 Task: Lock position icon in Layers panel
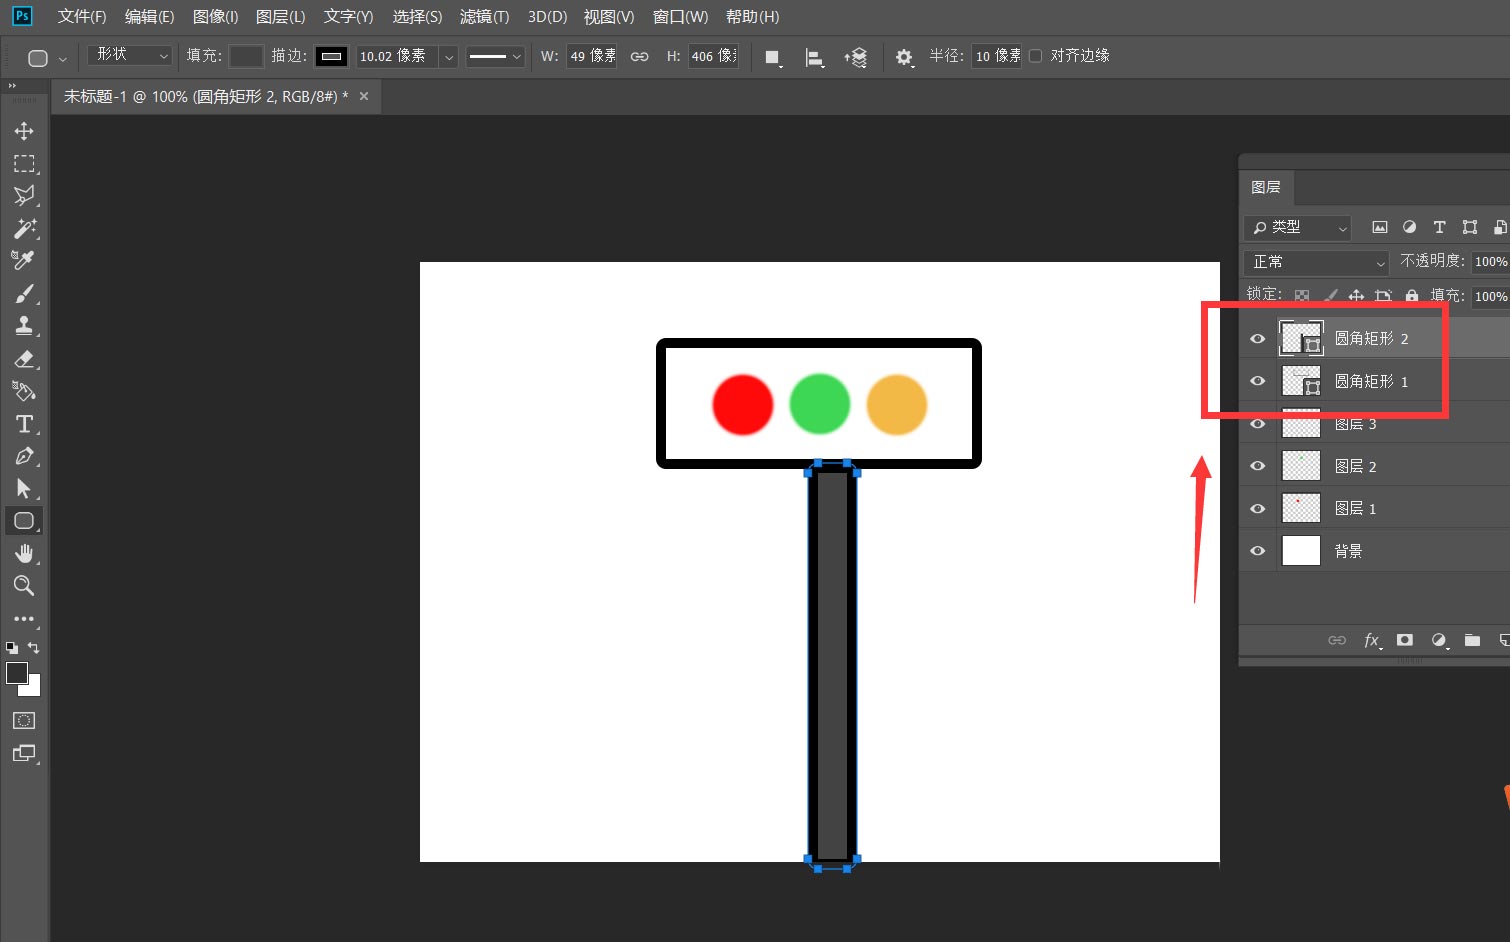click(x=1356, y=296)
